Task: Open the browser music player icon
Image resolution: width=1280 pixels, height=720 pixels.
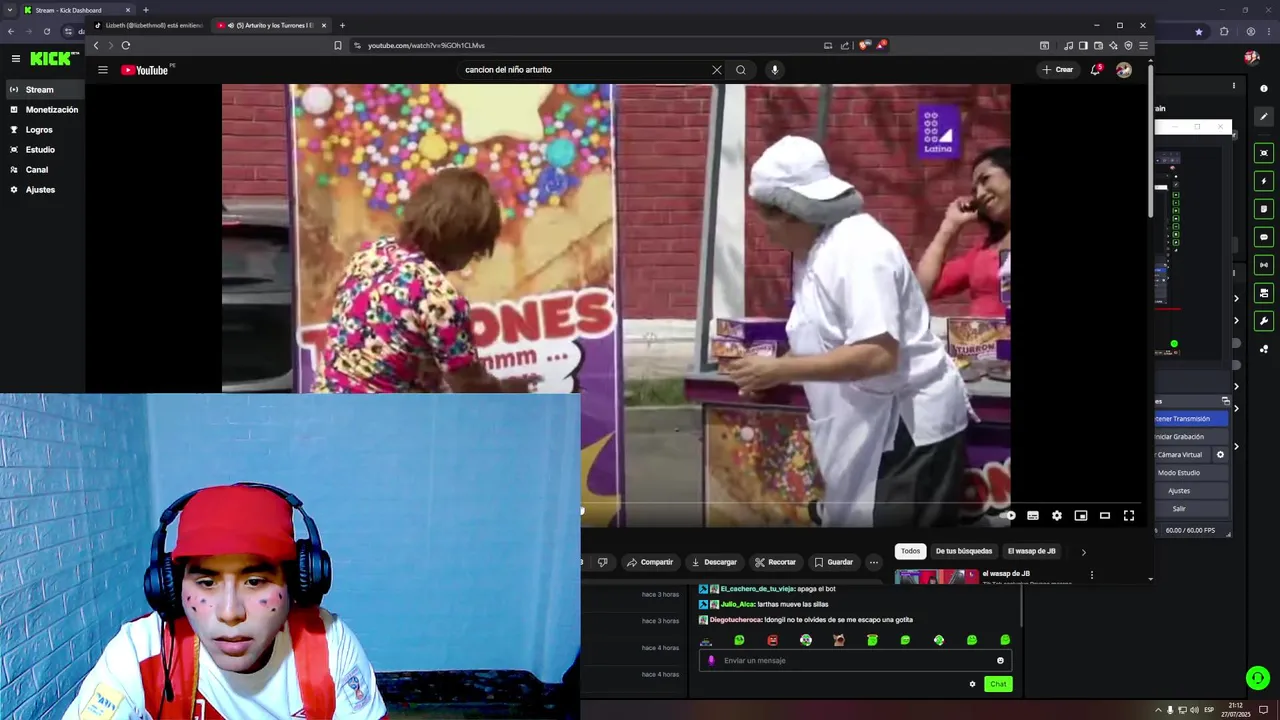Action: (1068, 45)
